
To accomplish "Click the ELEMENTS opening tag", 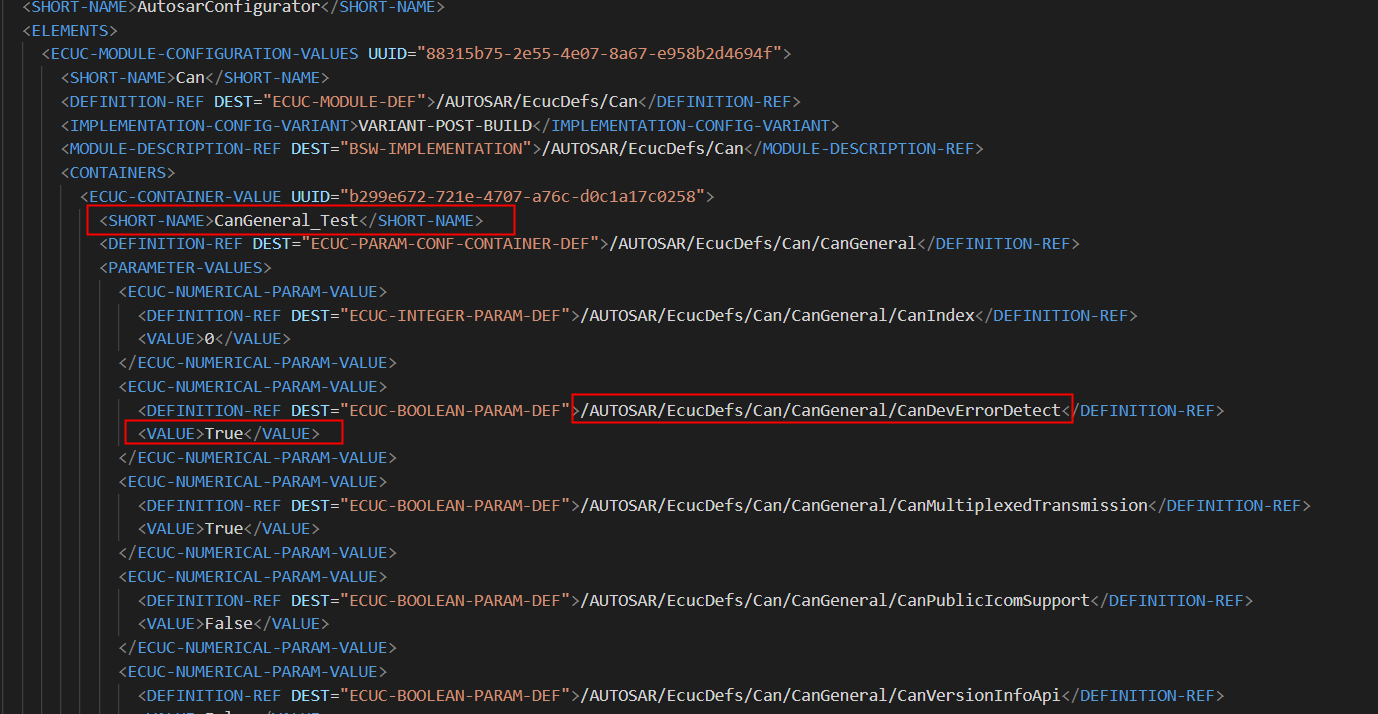I will click(x=69, y=29).
